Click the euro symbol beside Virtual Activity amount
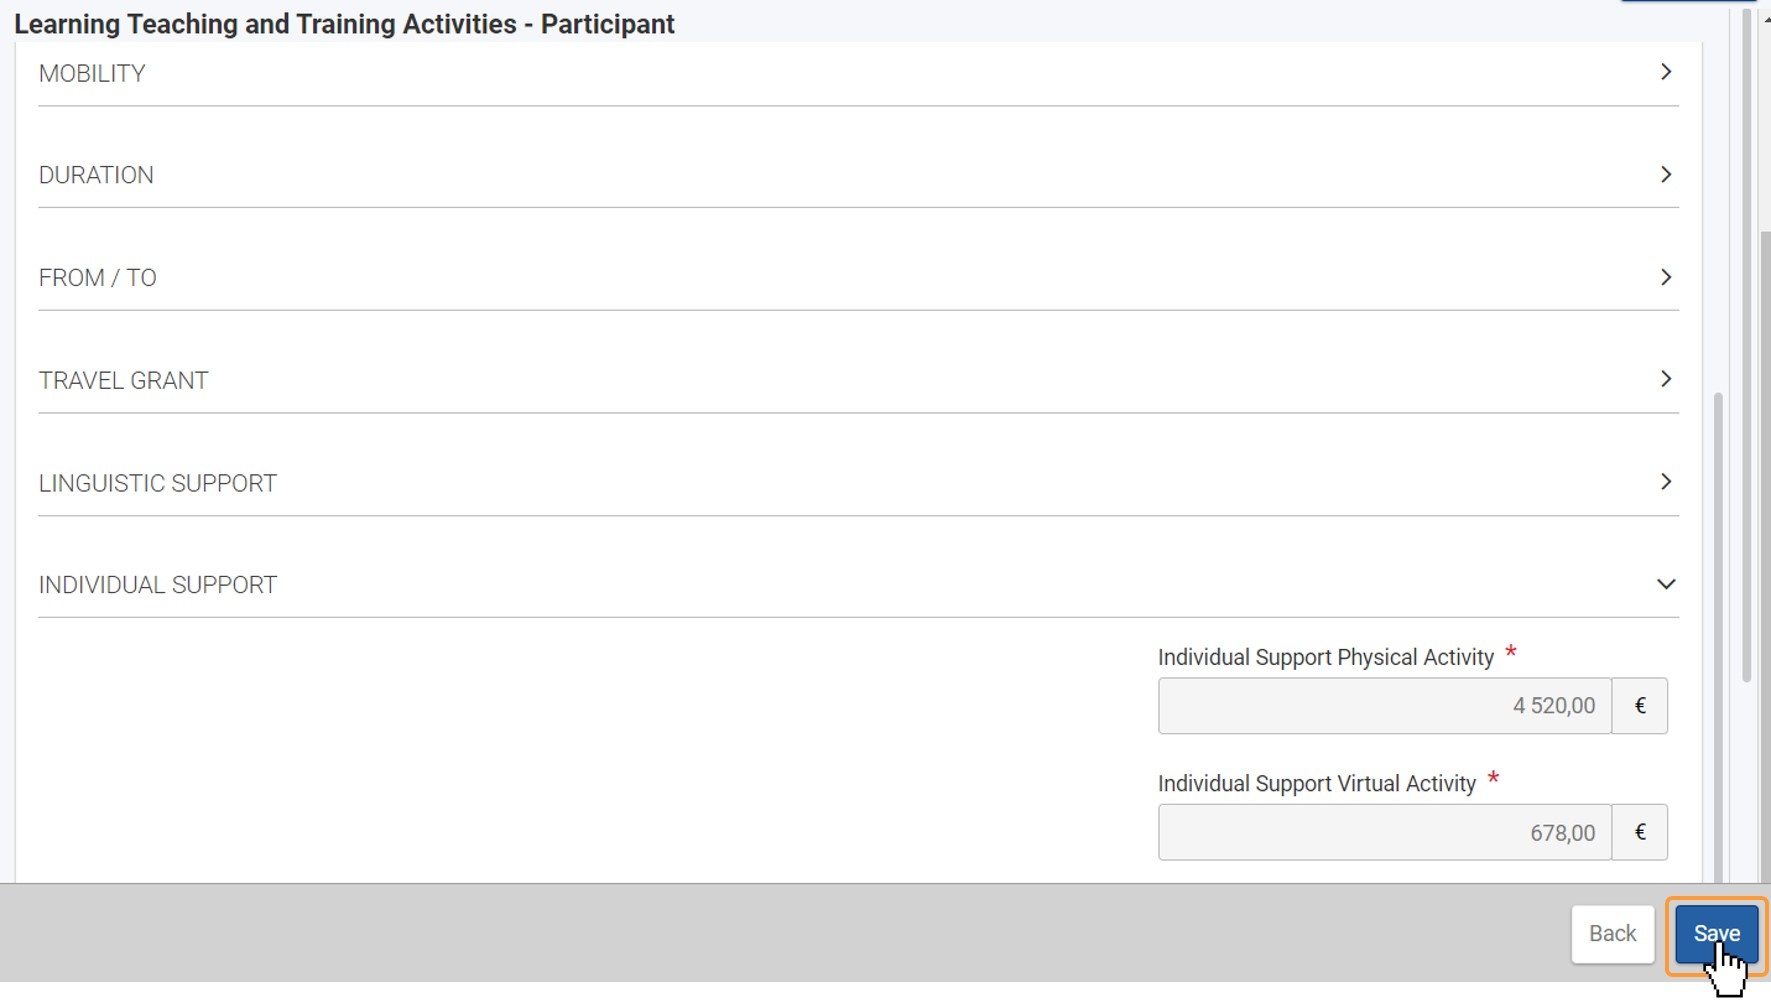The height and width of the screenshot is (1004, 1771). (1640, 832)
